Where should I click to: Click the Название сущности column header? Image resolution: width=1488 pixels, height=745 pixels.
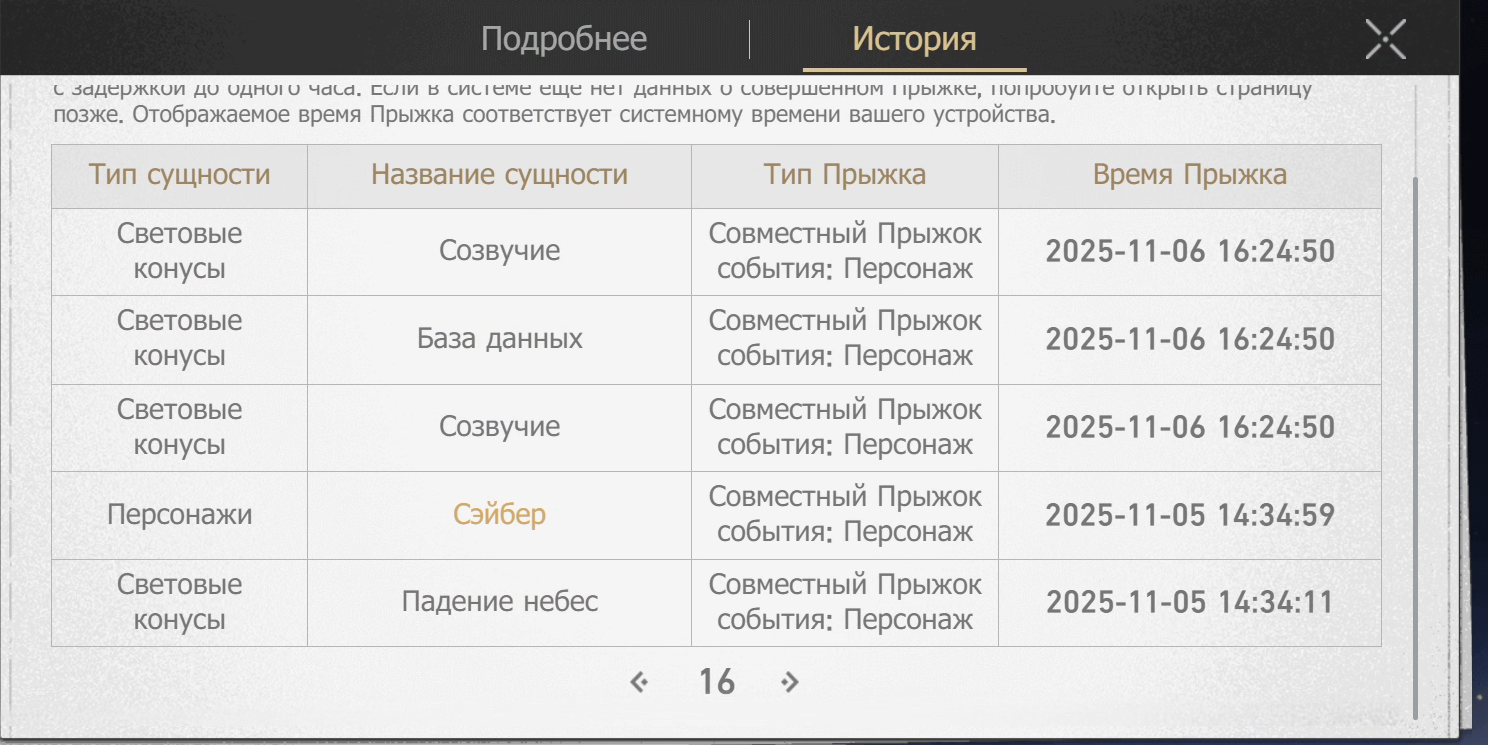(499, 175)
